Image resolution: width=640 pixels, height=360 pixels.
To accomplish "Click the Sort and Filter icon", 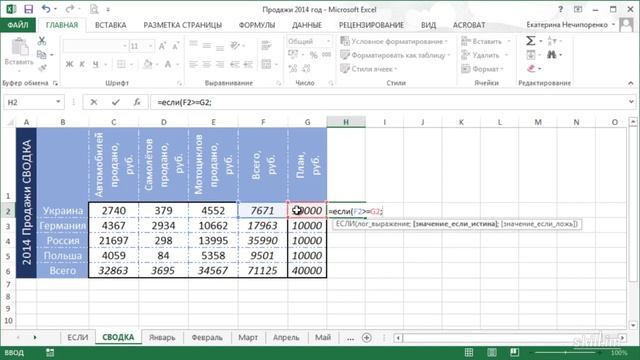I will [551, 41].
